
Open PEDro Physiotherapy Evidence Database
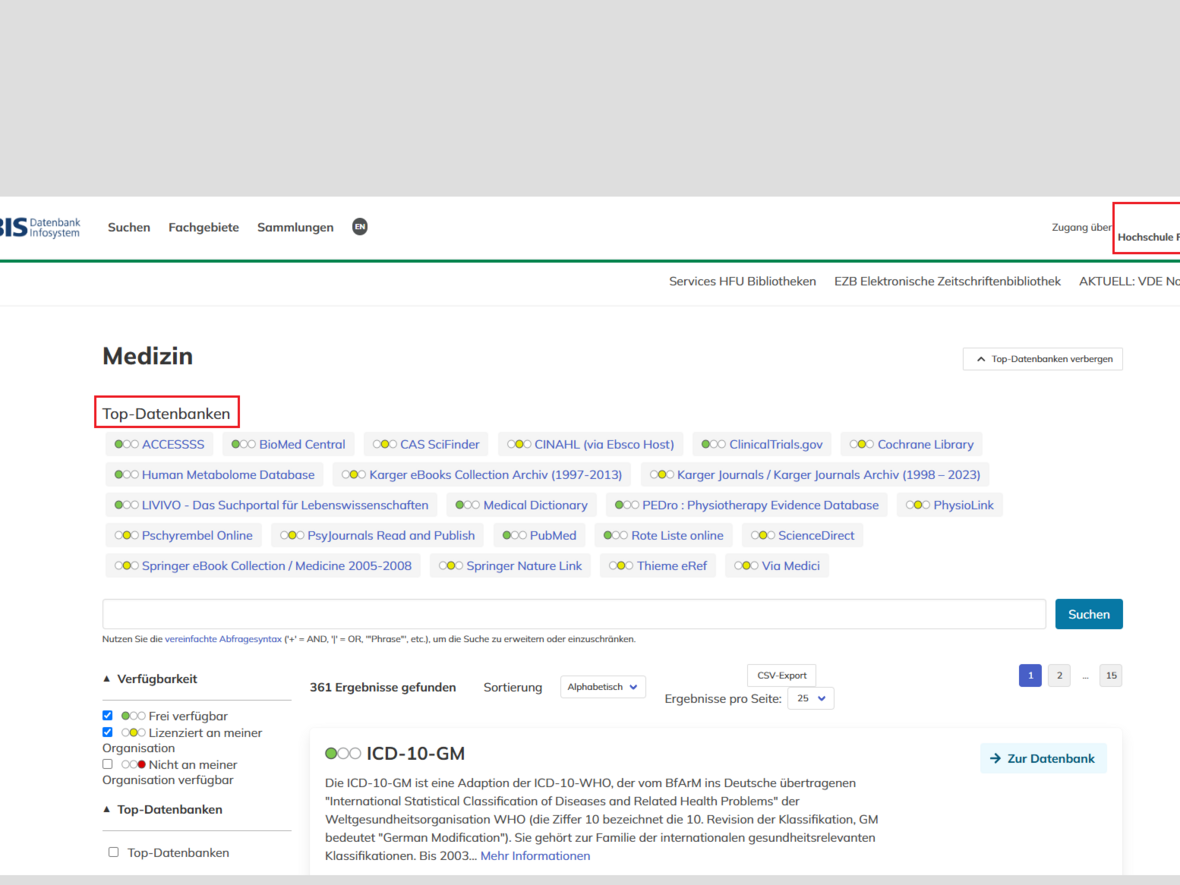(x=747, y=505)
